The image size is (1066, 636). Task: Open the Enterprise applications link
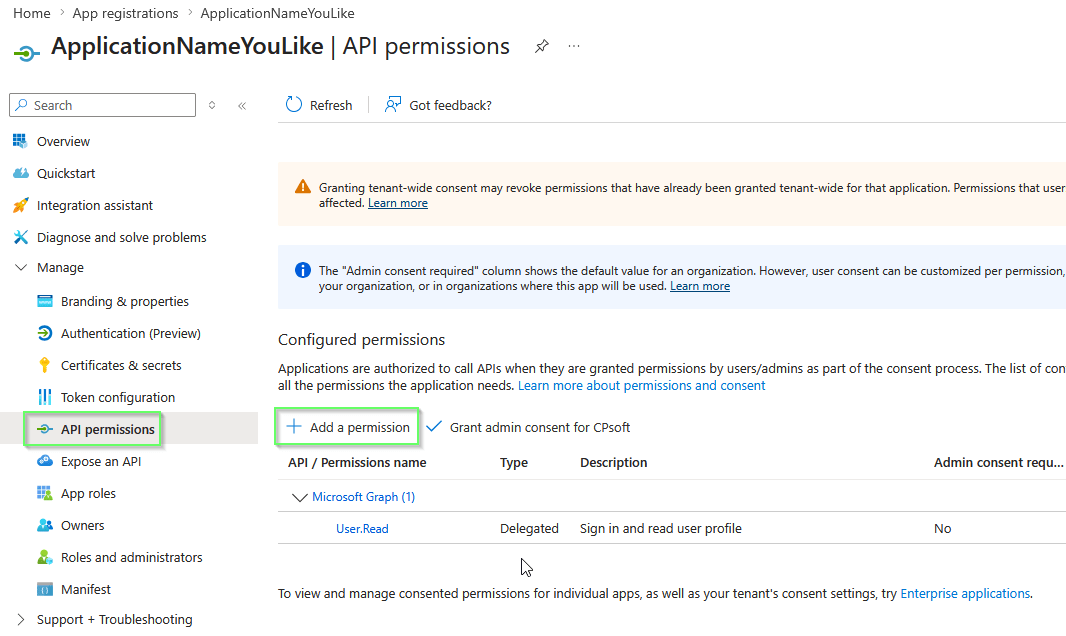tap(964, 593)
